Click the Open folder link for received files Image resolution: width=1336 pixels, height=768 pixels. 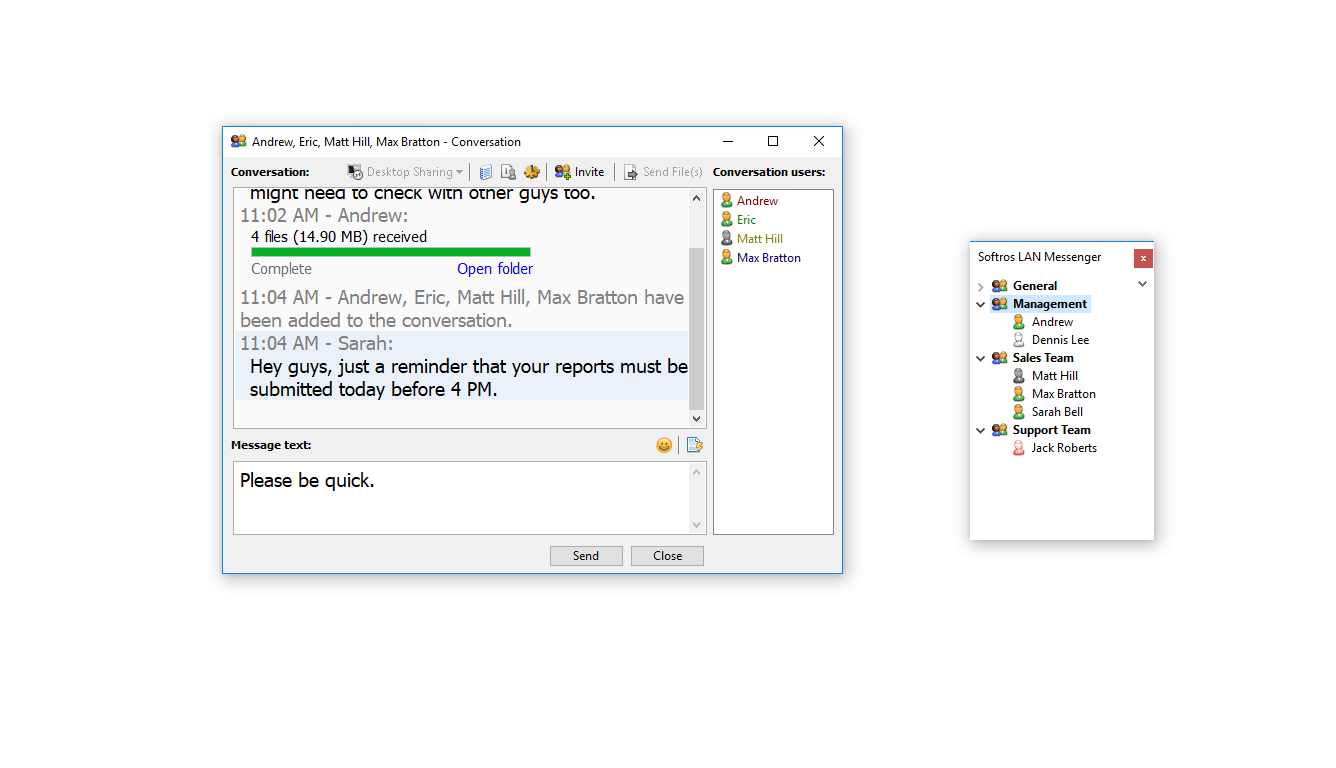(495, 269)
